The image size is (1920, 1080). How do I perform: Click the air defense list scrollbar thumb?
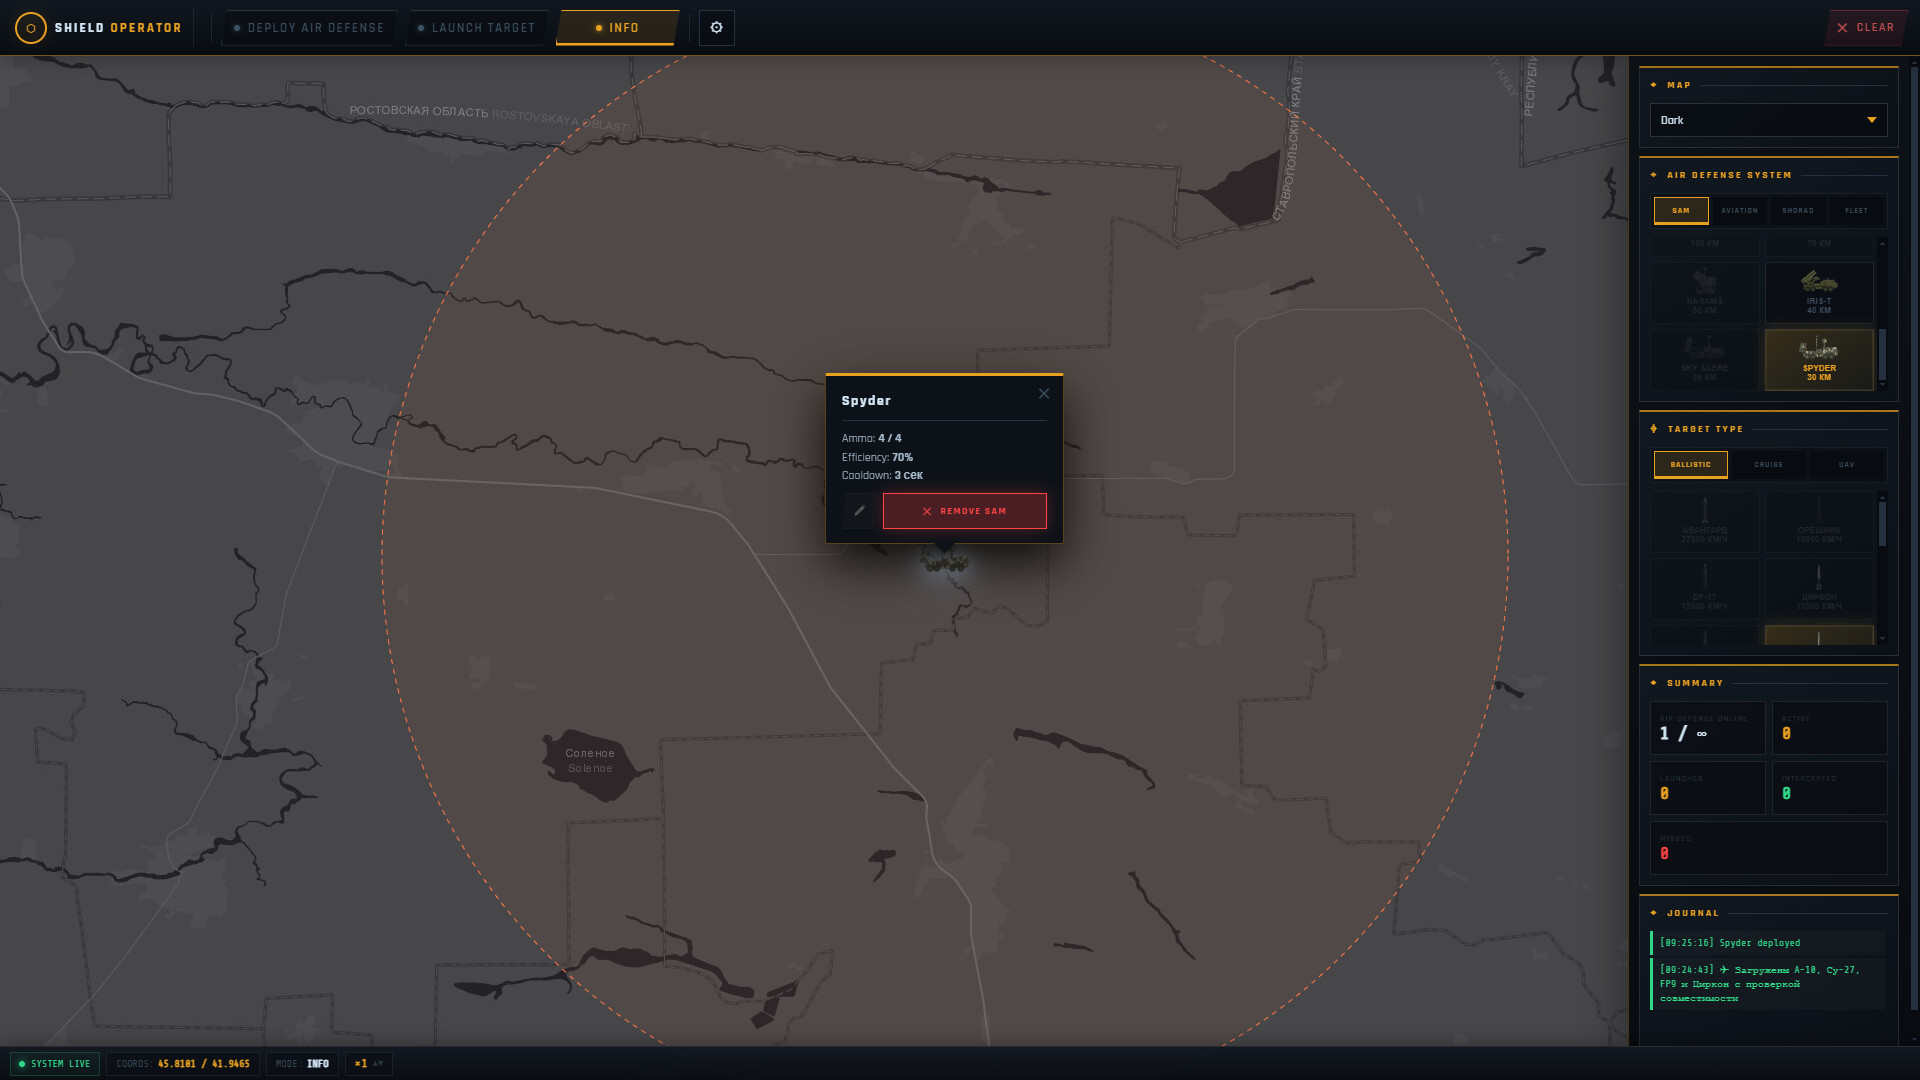(x=1882, y=353)
